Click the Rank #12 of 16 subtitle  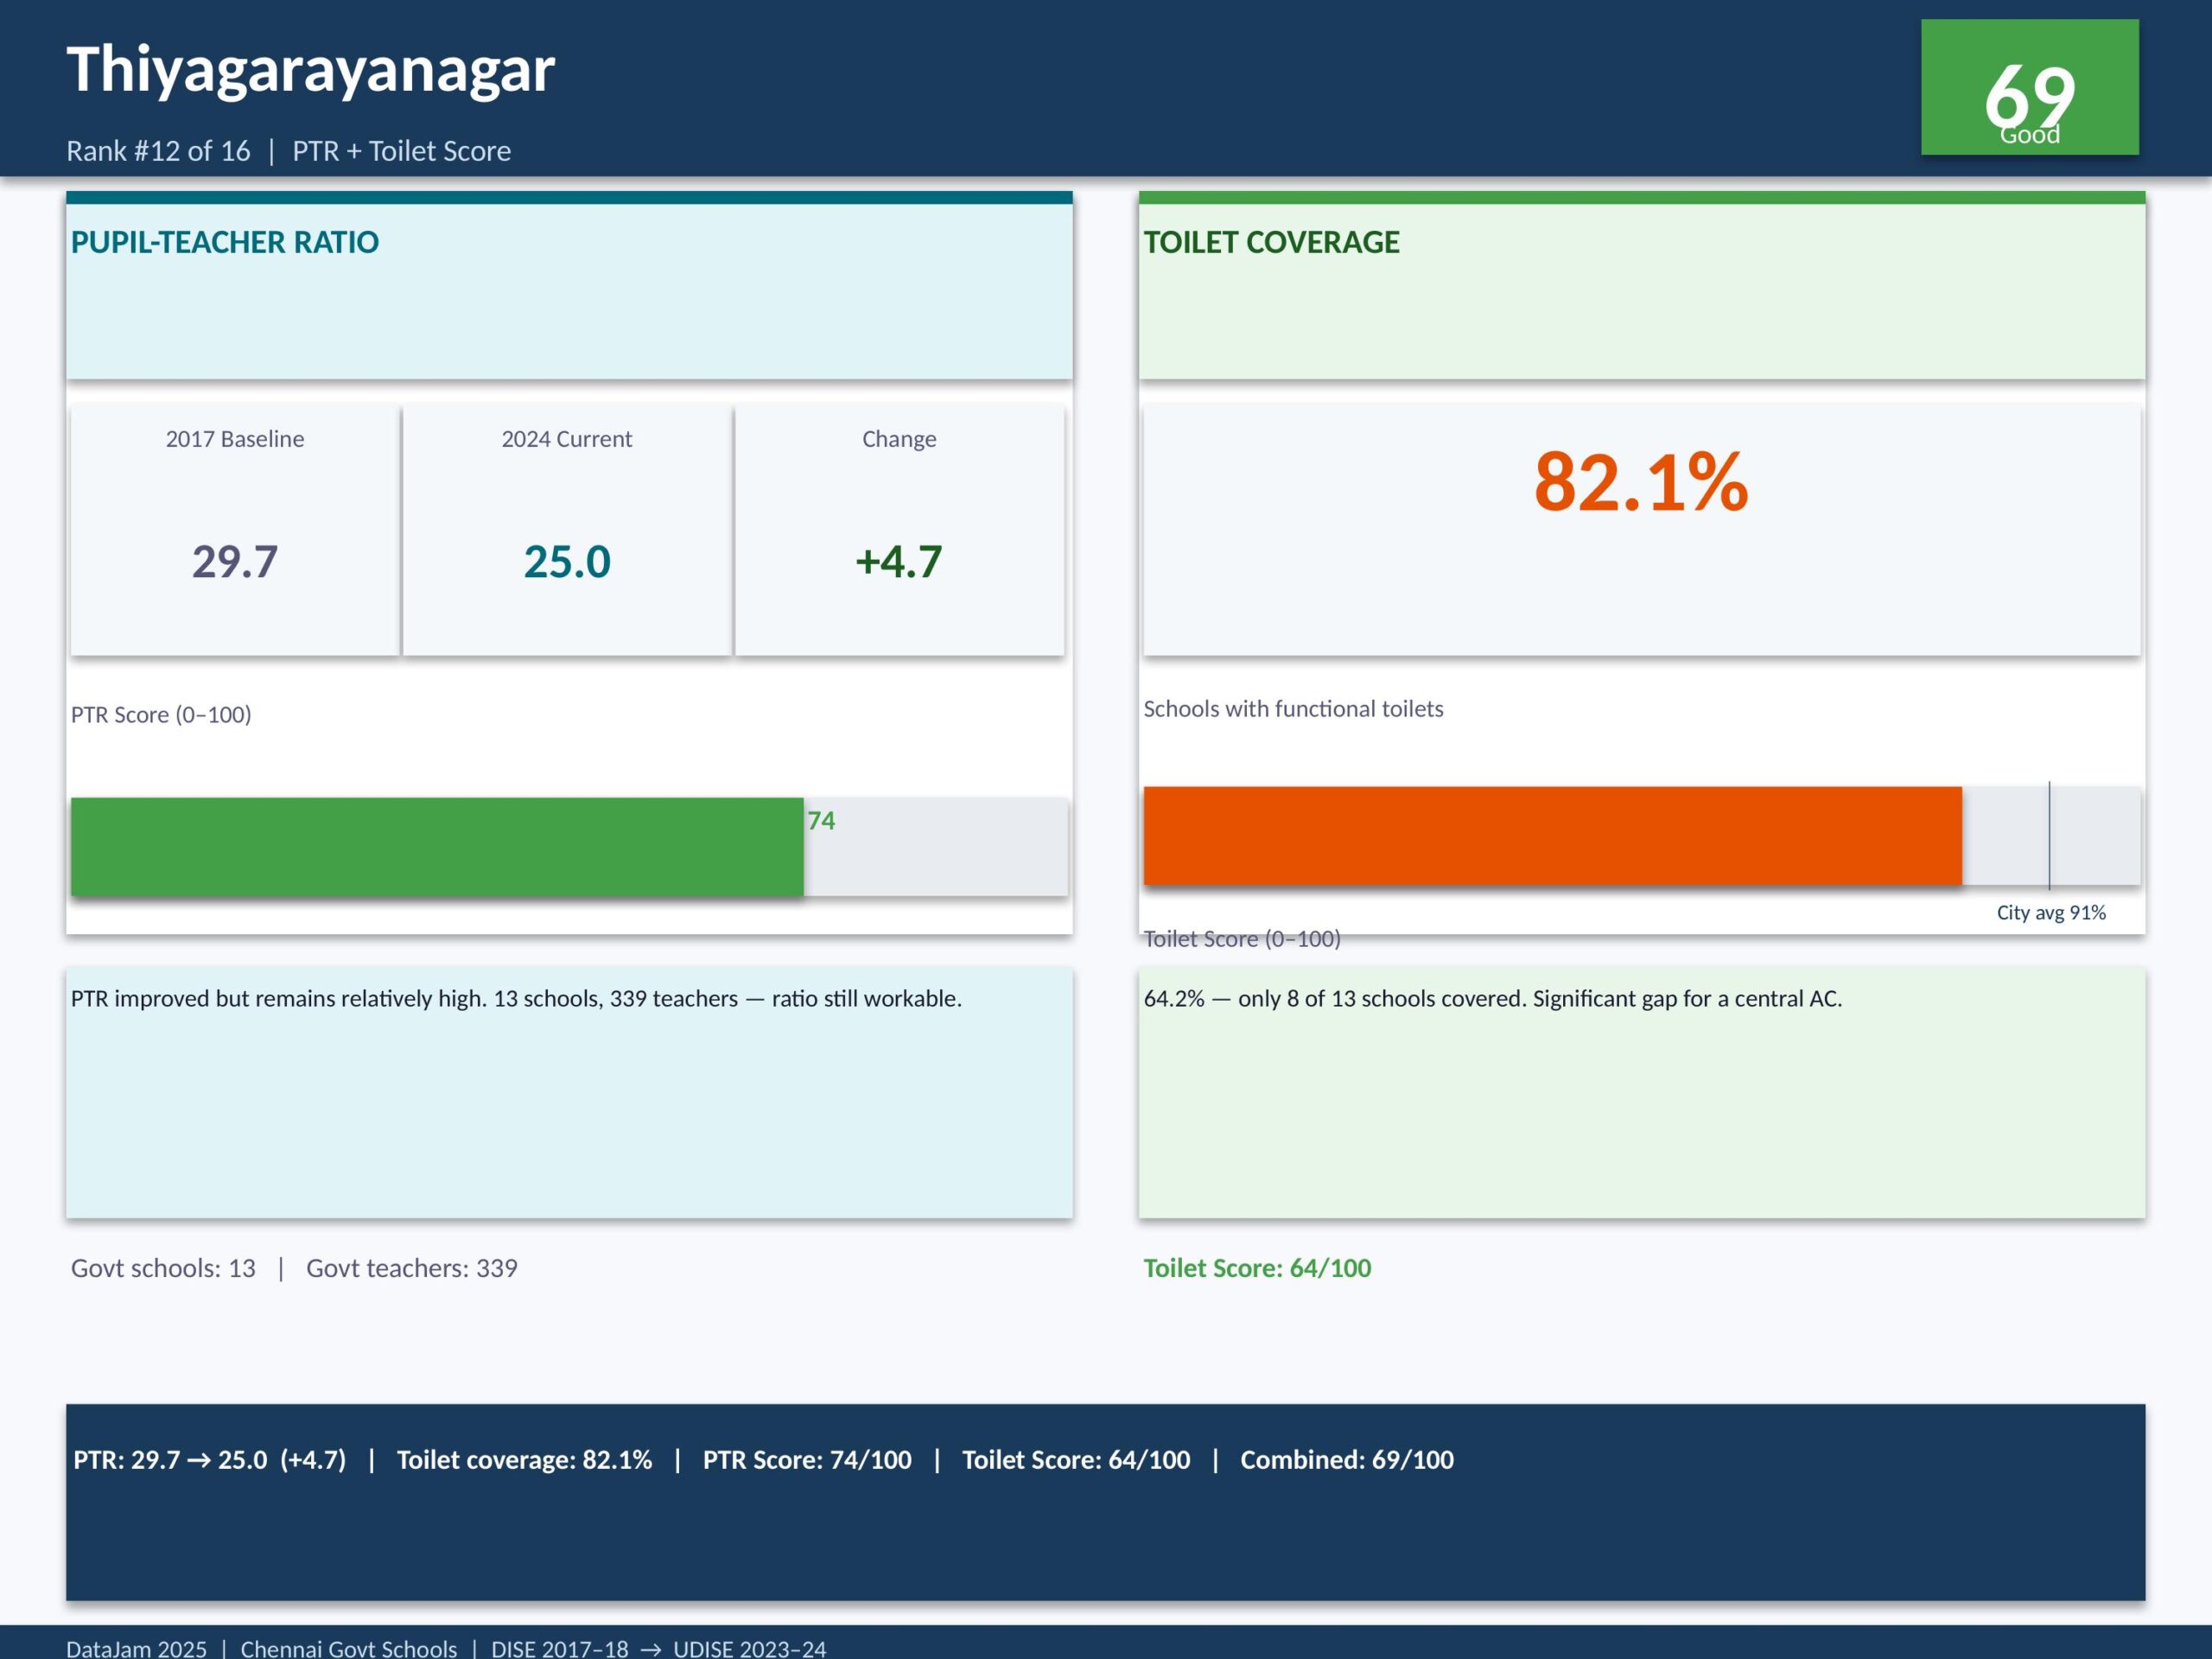point(158,151)
